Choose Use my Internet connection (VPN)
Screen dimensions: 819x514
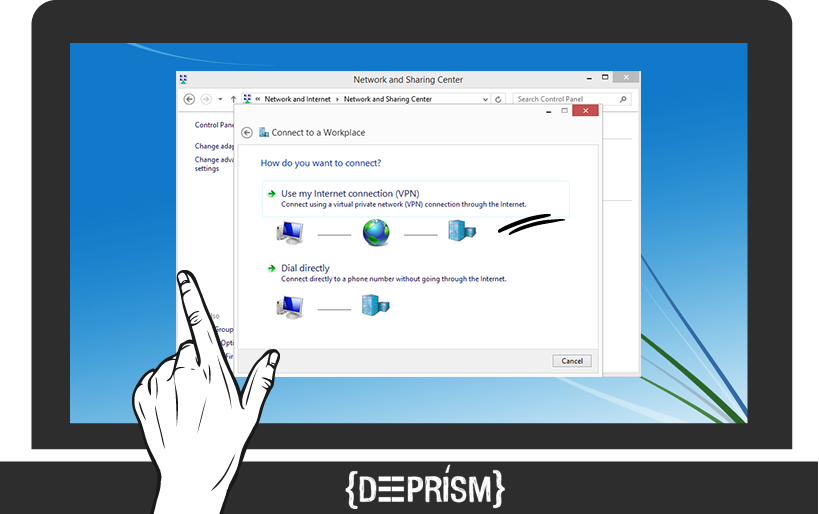coord(350,193)
